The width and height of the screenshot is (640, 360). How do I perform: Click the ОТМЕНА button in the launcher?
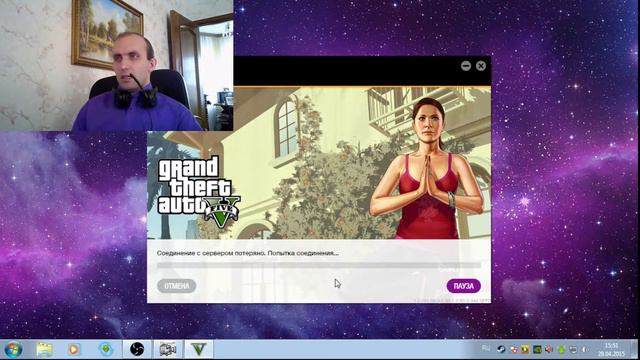click(177, 286)
